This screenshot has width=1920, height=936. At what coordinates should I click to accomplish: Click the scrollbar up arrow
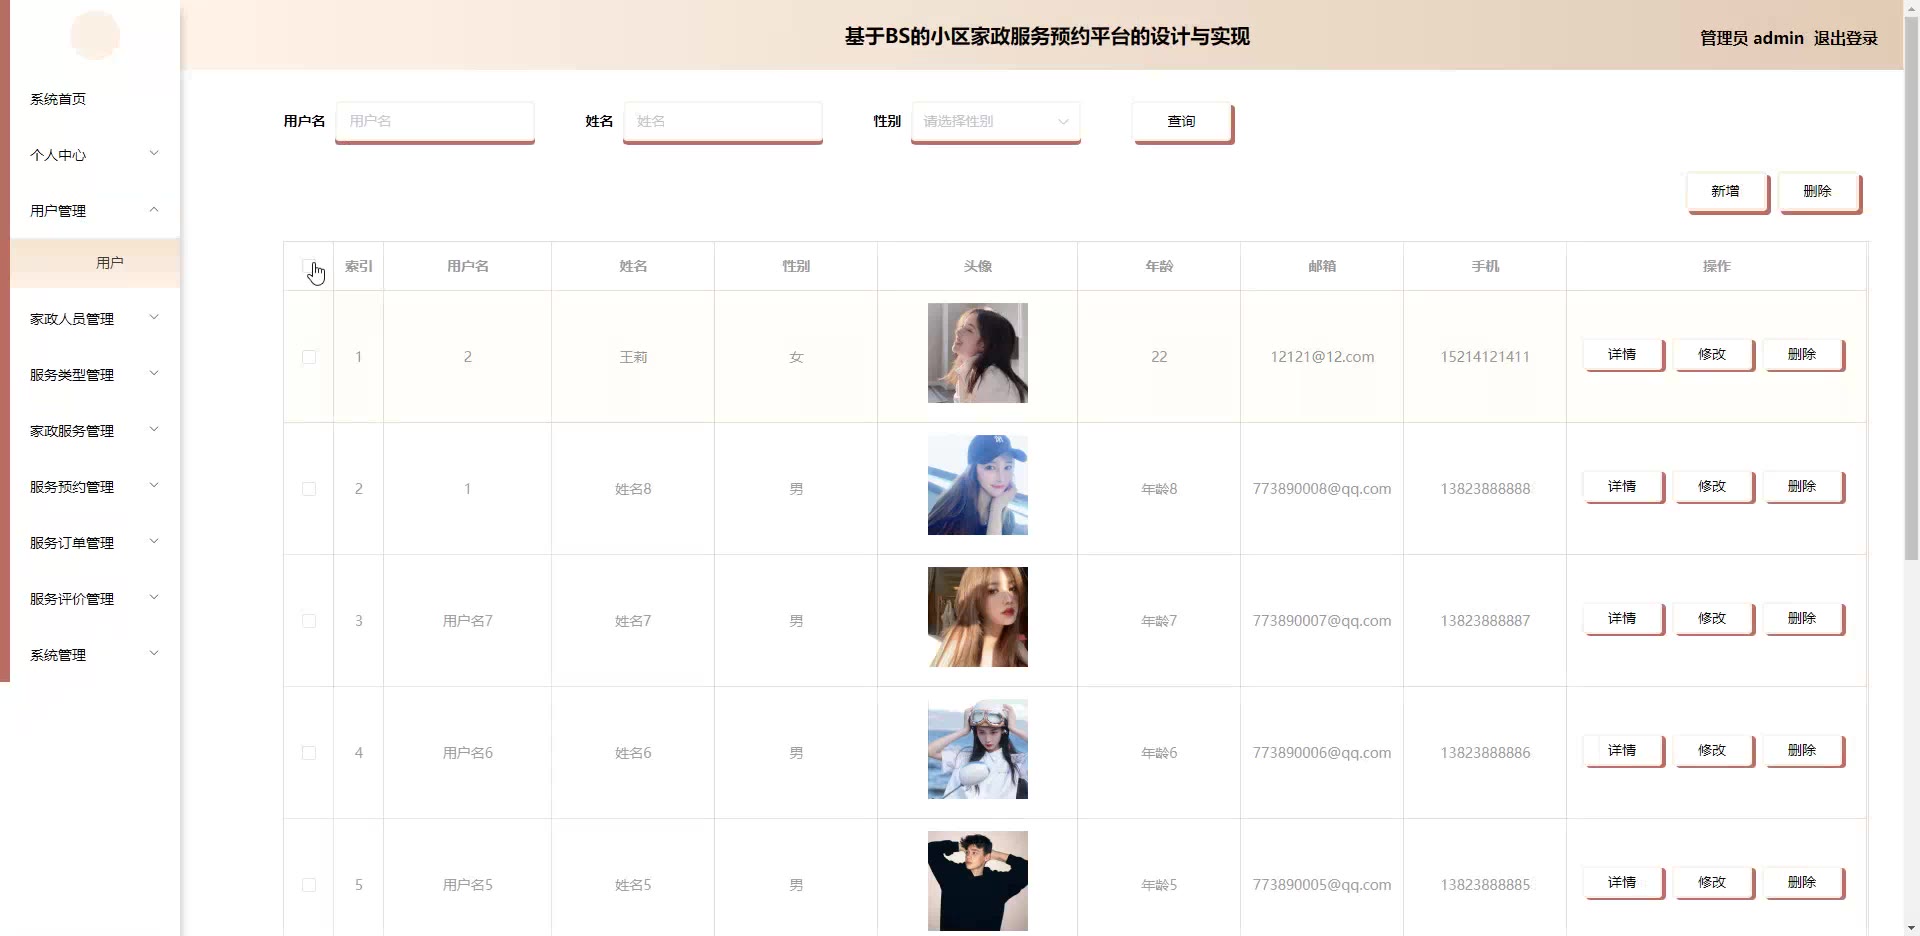tap(1911, 7)
